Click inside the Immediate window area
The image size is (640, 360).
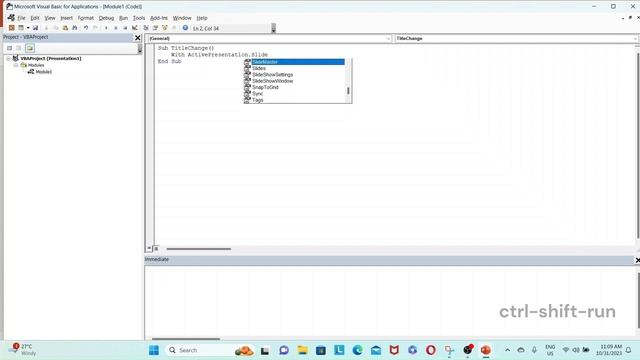tap(390, 301)
